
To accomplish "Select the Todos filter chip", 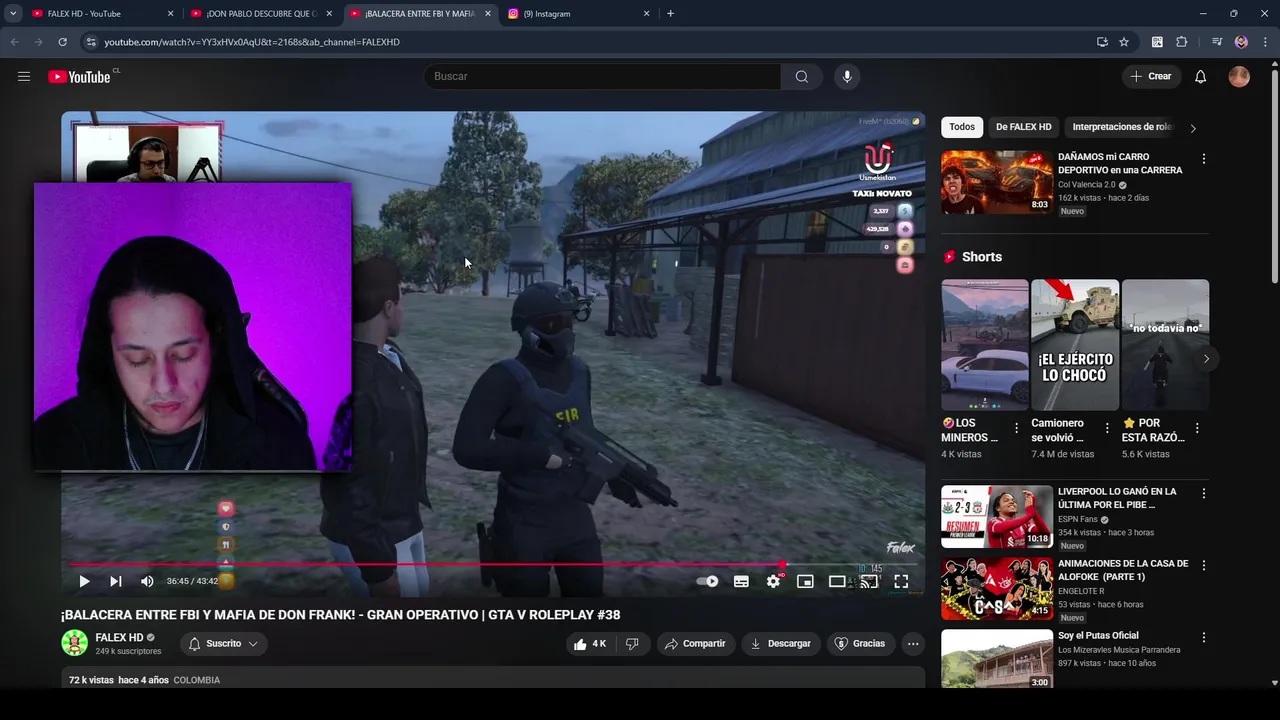I will 962,127.
